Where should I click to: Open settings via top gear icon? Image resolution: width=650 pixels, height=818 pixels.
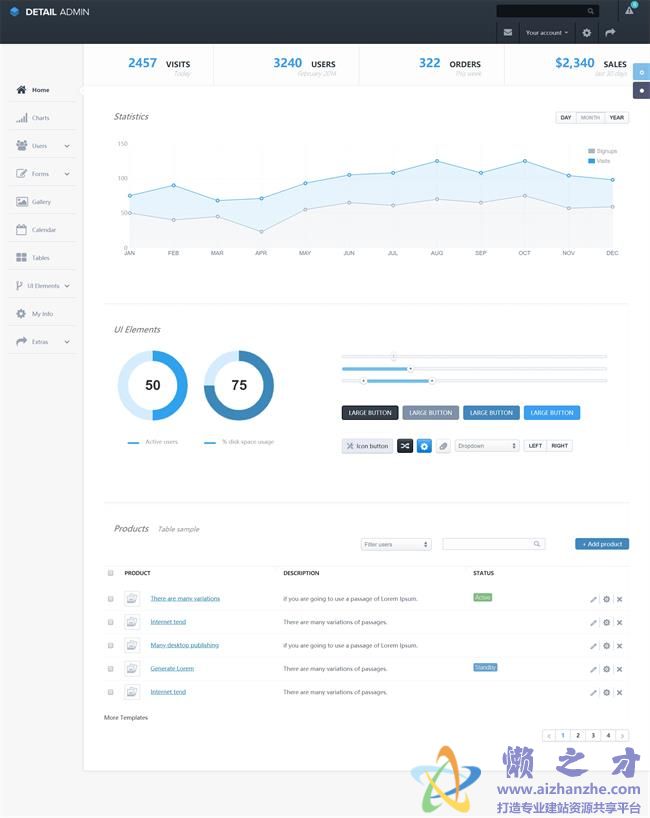click(587, 32)
